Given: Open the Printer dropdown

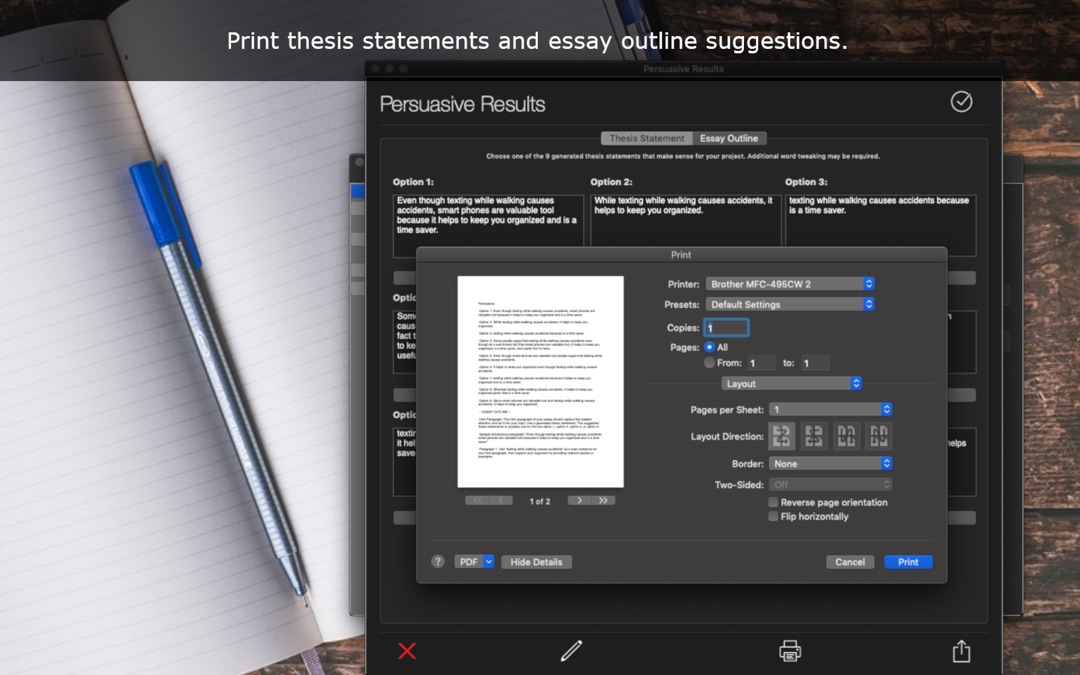Looking at the screenshot, I should 790,284.
